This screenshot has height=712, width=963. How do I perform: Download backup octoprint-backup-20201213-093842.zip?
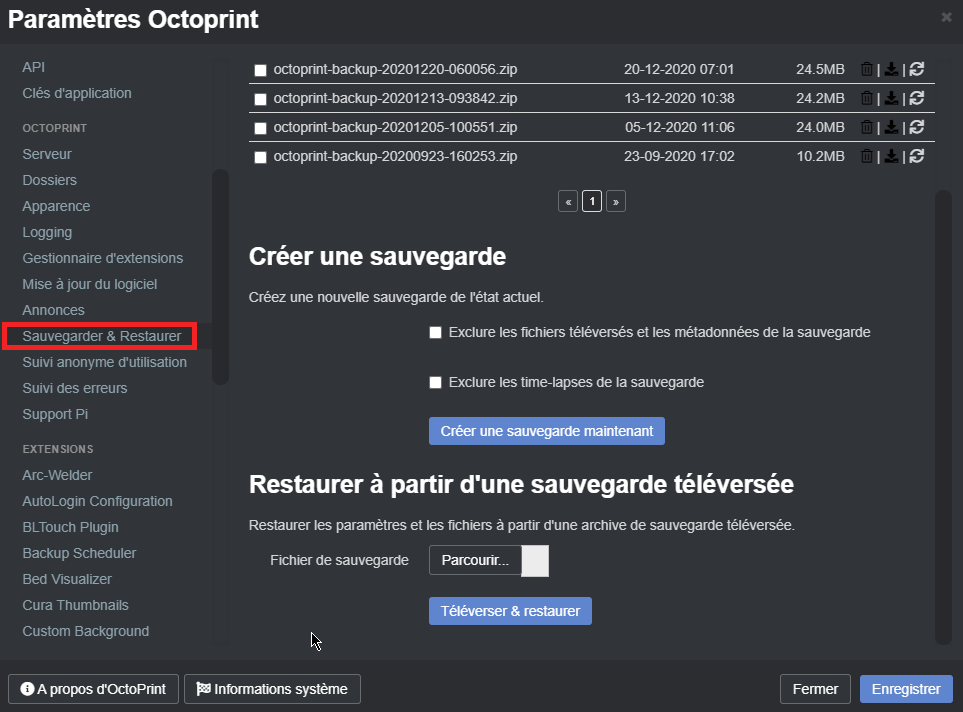point(891,98)
